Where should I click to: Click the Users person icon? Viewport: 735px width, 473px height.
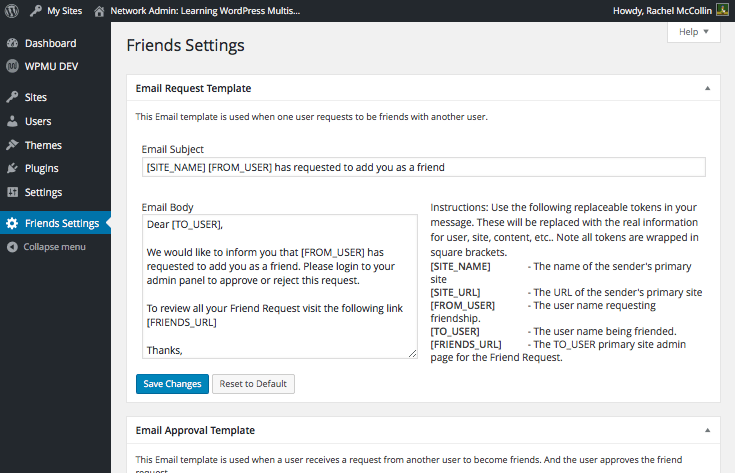click(x=13, y=121)
